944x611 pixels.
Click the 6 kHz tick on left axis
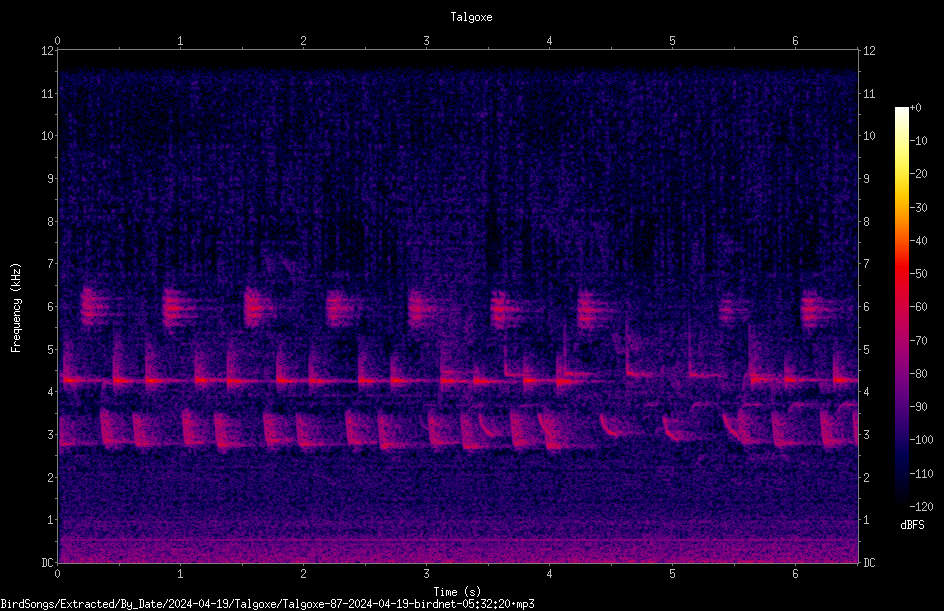tap(50, 306)
